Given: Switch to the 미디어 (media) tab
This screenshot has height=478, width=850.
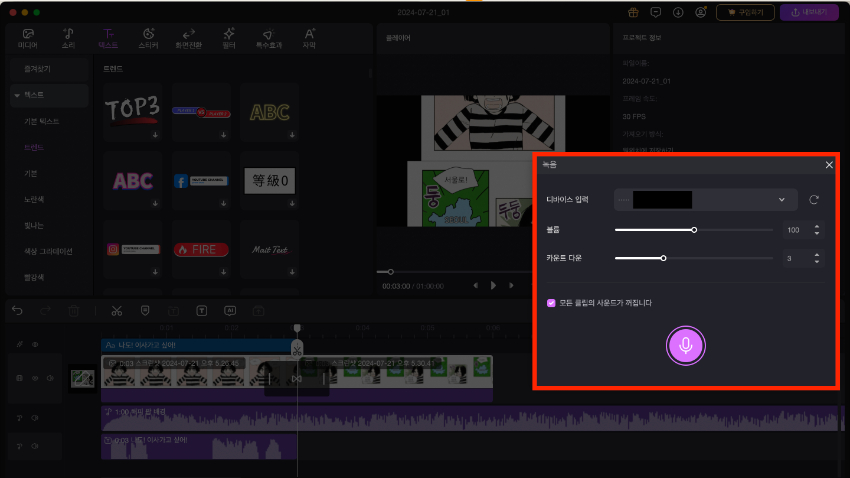Looking at the screenshot, I should (28, 38).
